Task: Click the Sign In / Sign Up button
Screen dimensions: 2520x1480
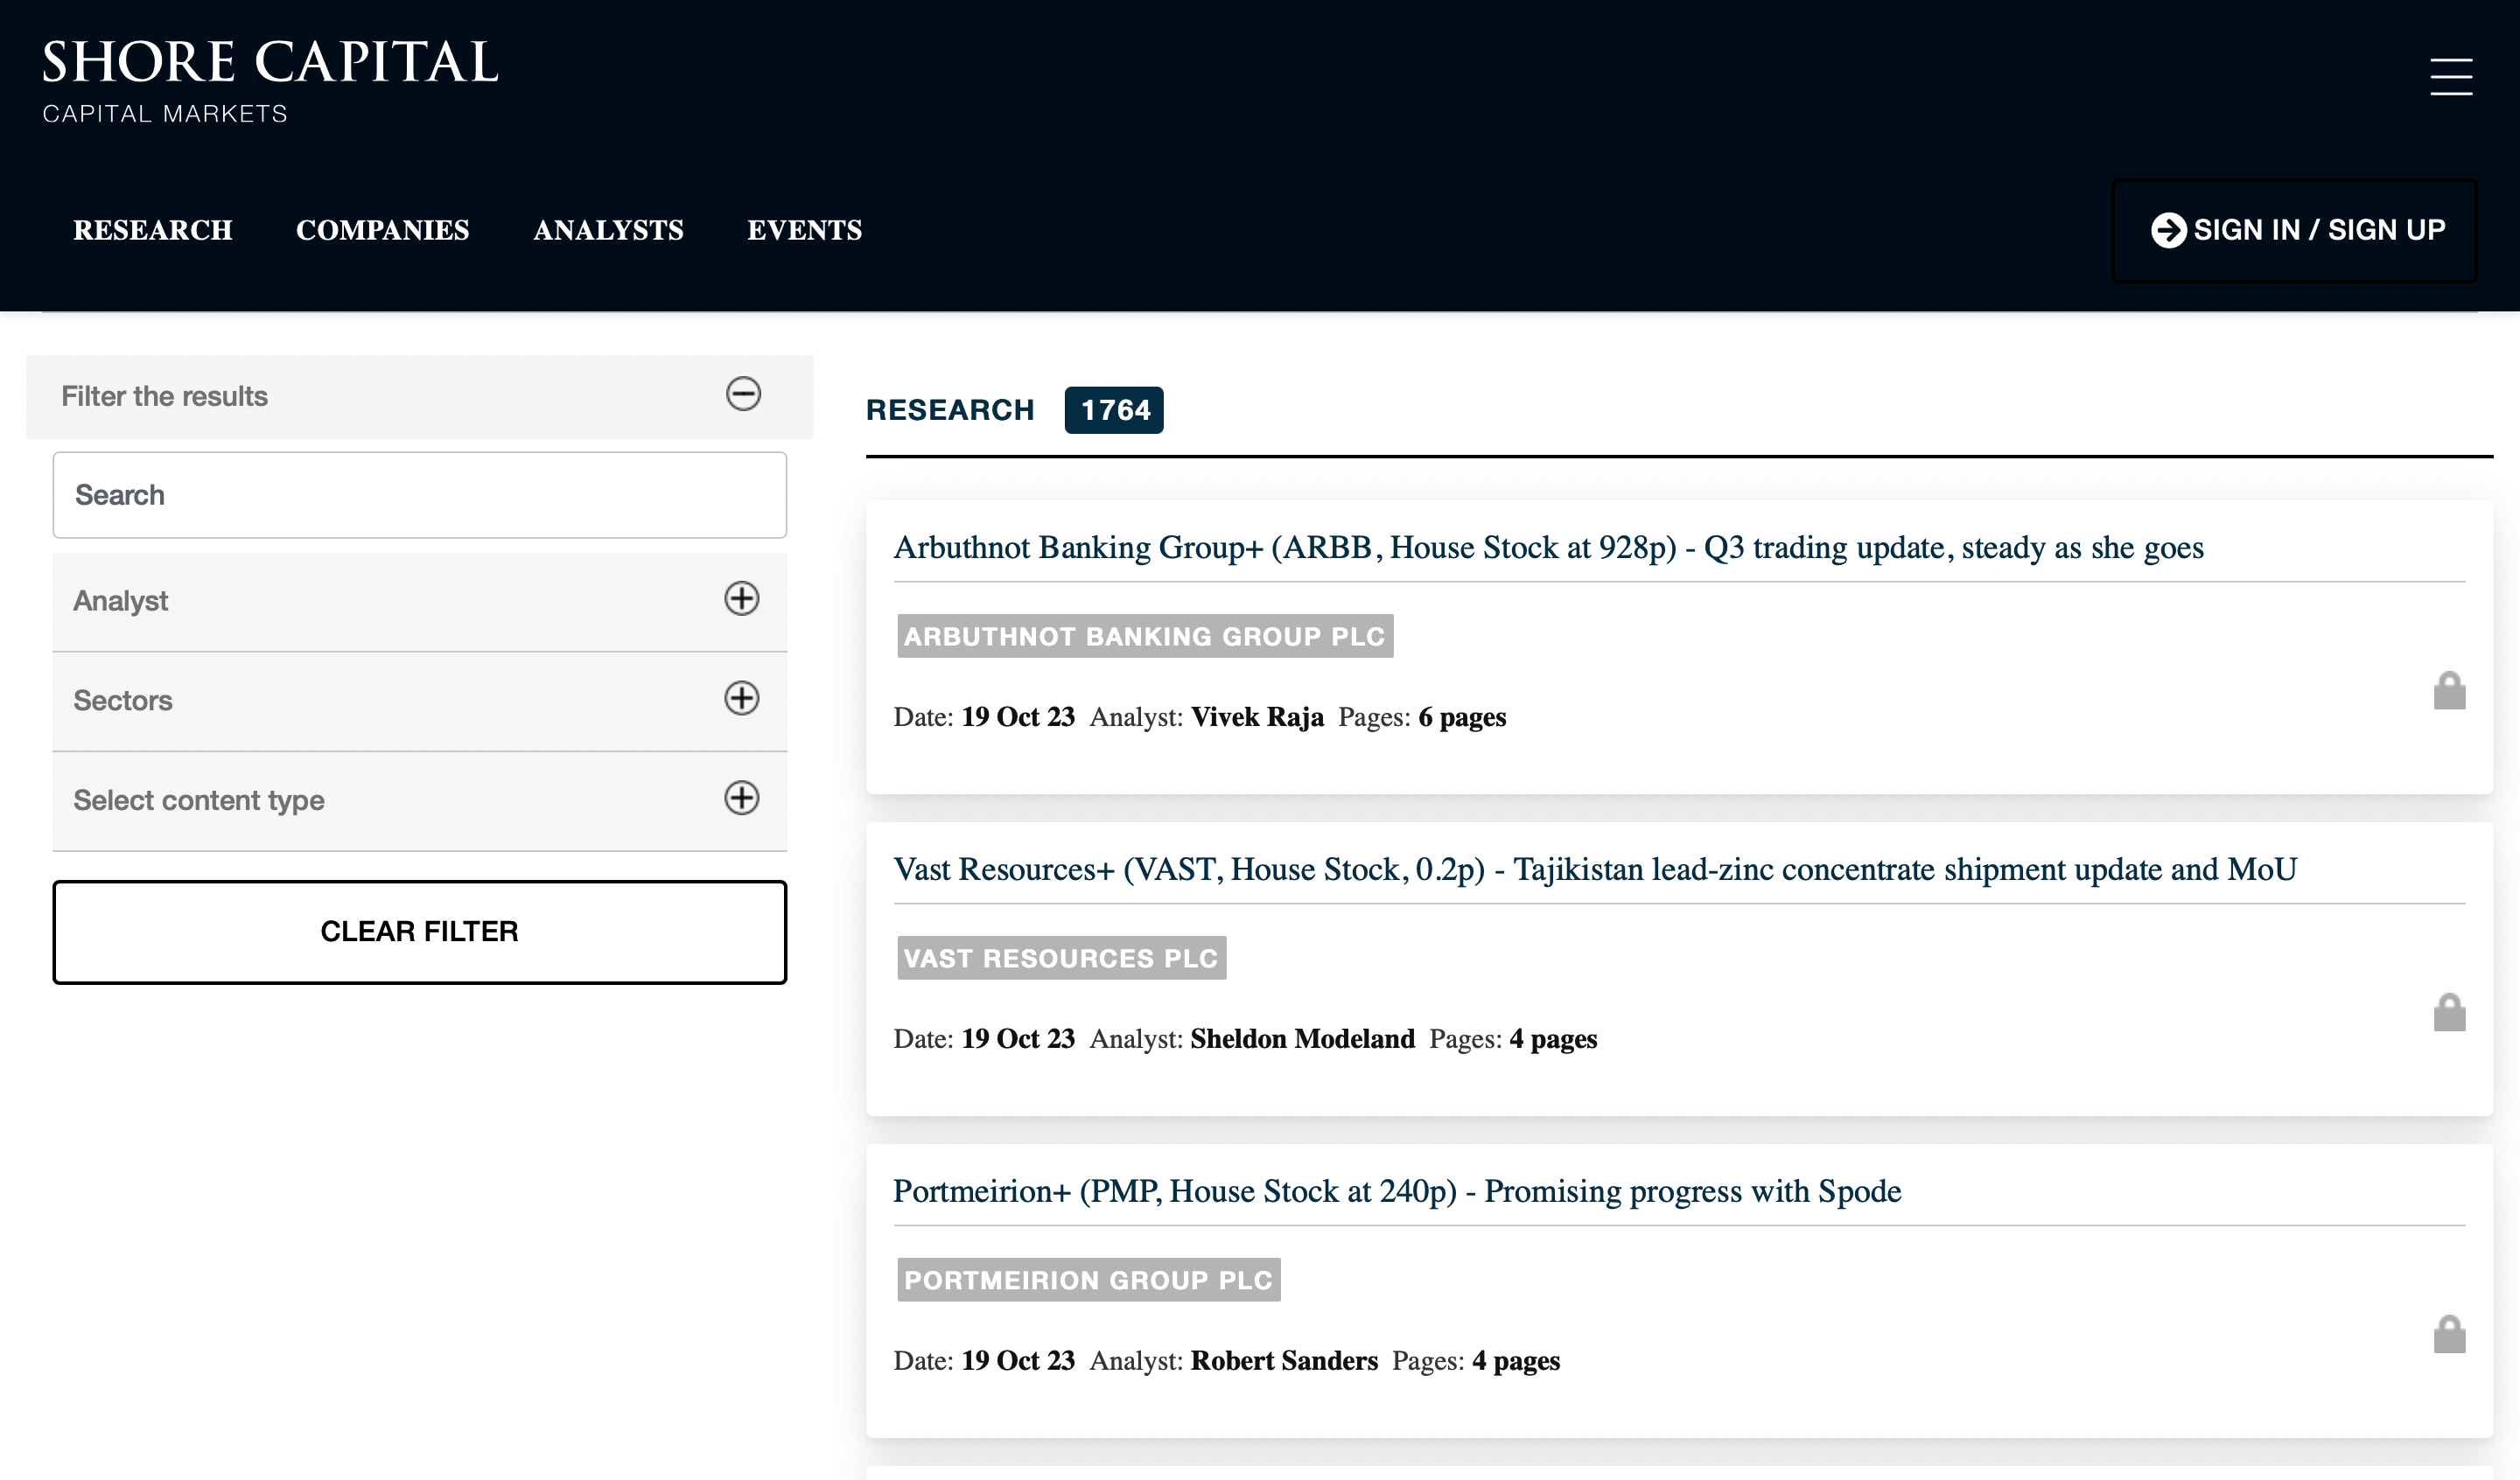Action: (2294, 230)
